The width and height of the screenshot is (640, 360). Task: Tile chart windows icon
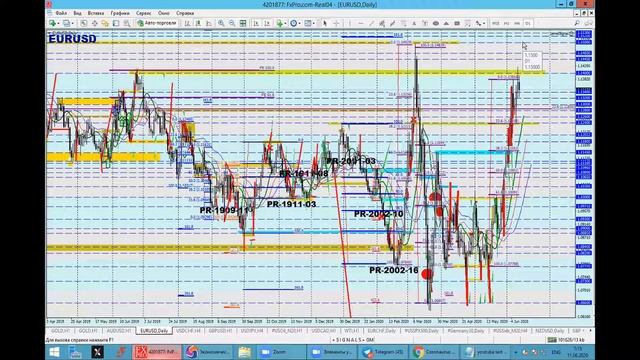pos(243,23)
